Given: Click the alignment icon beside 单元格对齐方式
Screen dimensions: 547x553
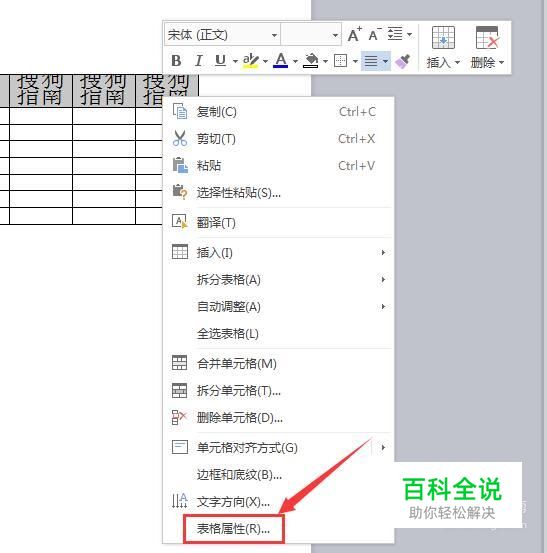Looking at the screenshot, I should (x=180, y=447).
